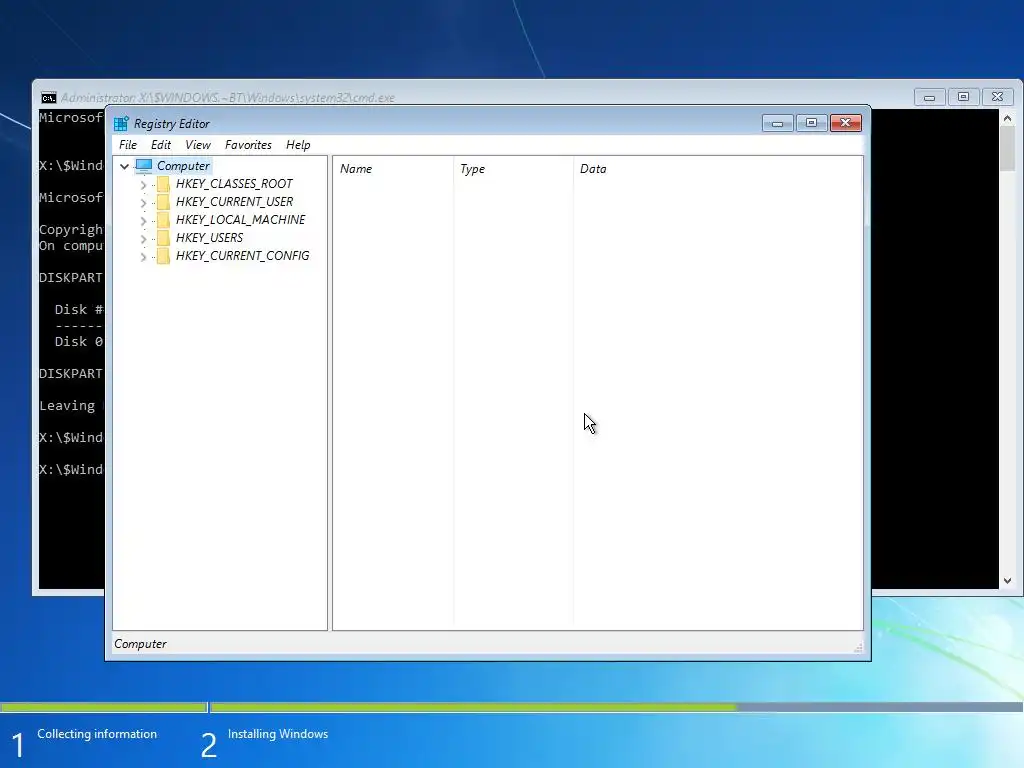
Task: Click the cmd.exe window title text
Action: (x=228, y=98)
